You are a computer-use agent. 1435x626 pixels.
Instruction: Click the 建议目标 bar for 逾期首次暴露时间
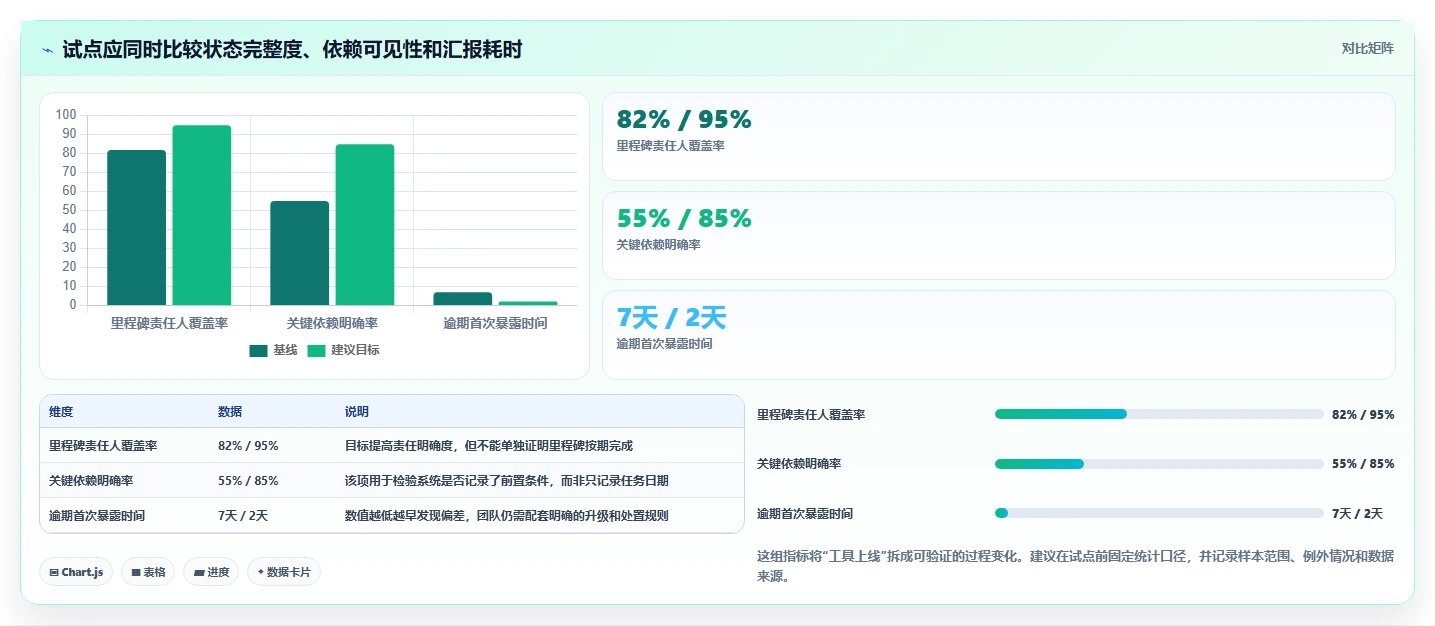tap(527, 303)
